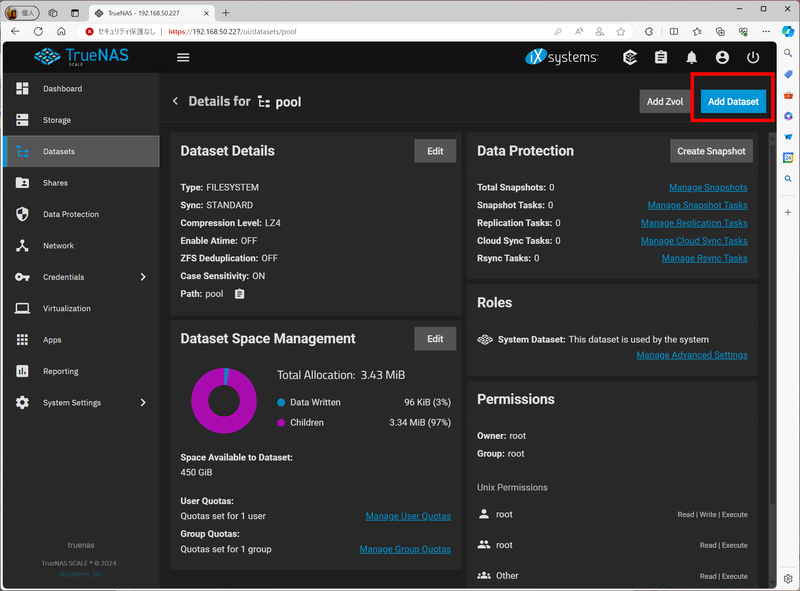Click the Data Written blue legend dot
Viewport: 800px width, 591px height.
281,403
